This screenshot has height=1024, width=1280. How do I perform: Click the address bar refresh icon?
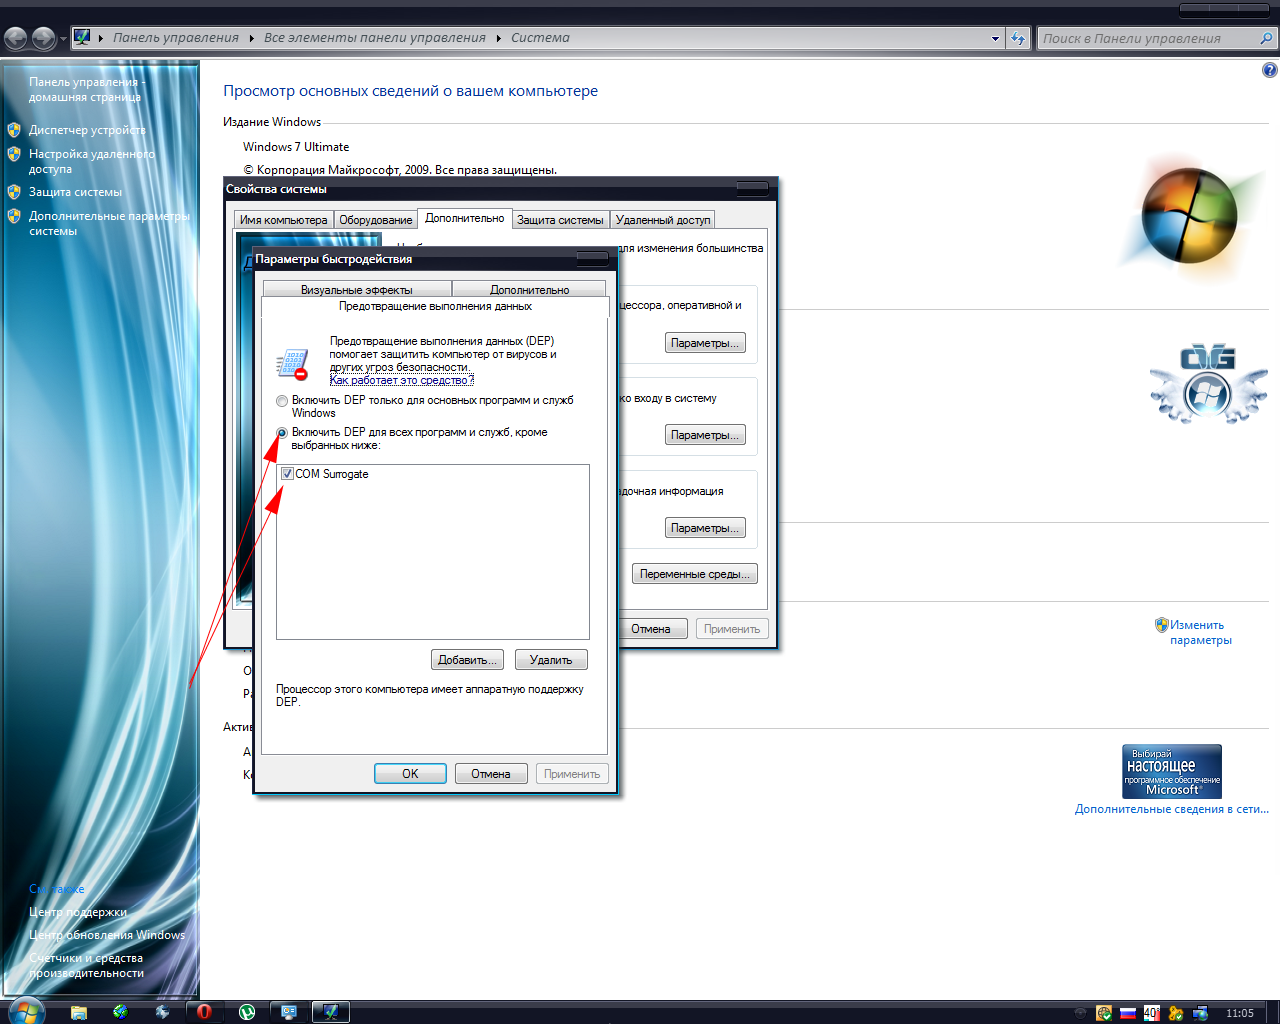point(1018,38)
